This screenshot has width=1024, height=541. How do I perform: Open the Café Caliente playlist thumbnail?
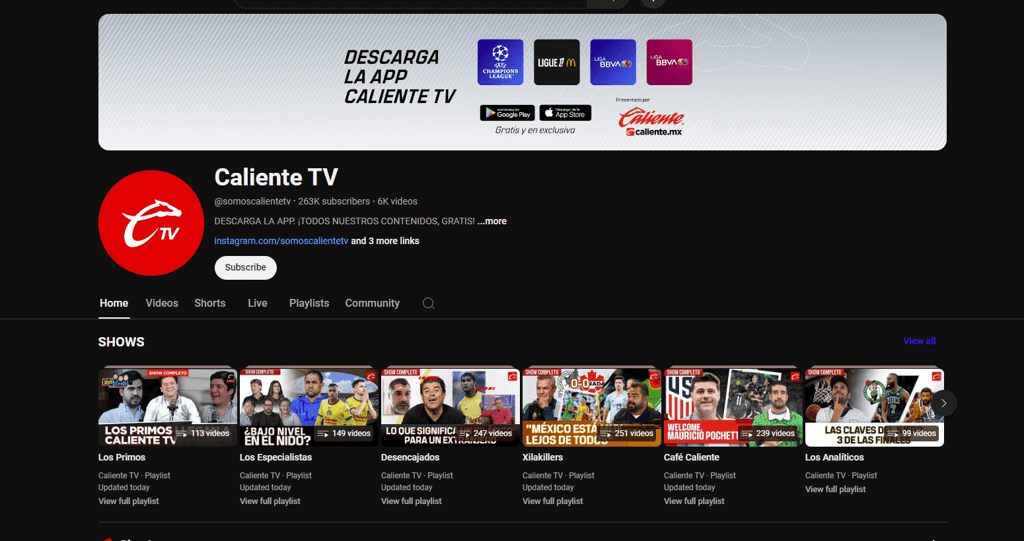[x=733, y=406]
